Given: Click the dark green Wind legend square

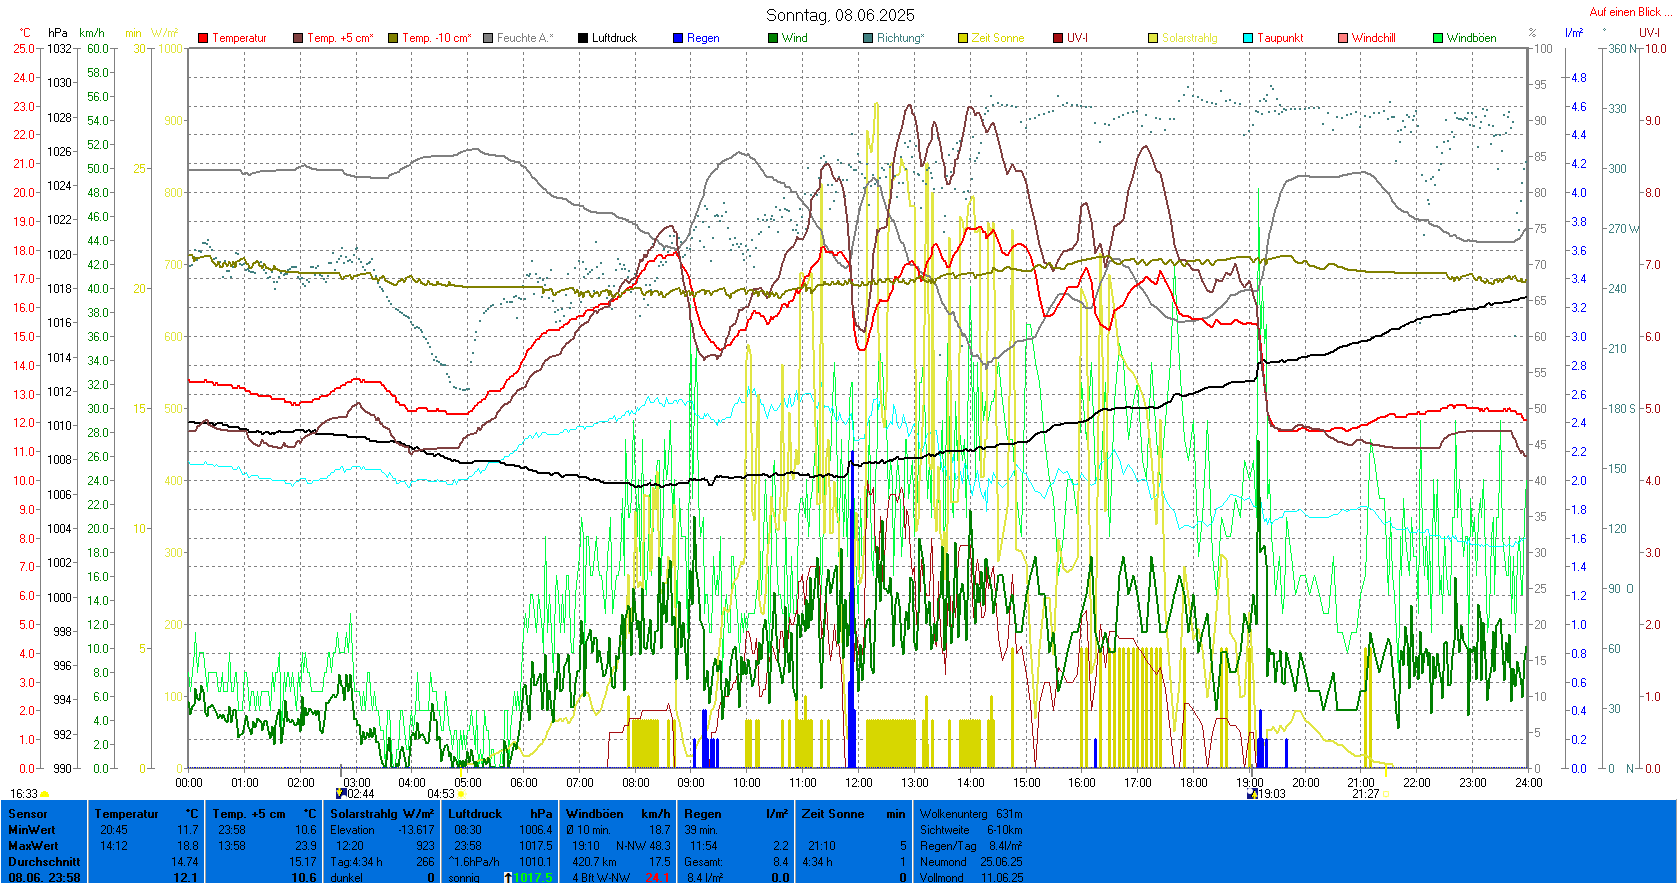Looking at the screenshot, I should click(773, 38).
